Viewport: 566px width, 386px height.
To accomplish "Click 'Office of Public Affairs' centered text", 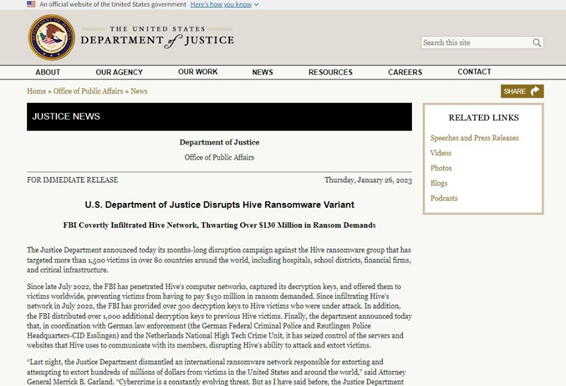I will pos(219,157).
